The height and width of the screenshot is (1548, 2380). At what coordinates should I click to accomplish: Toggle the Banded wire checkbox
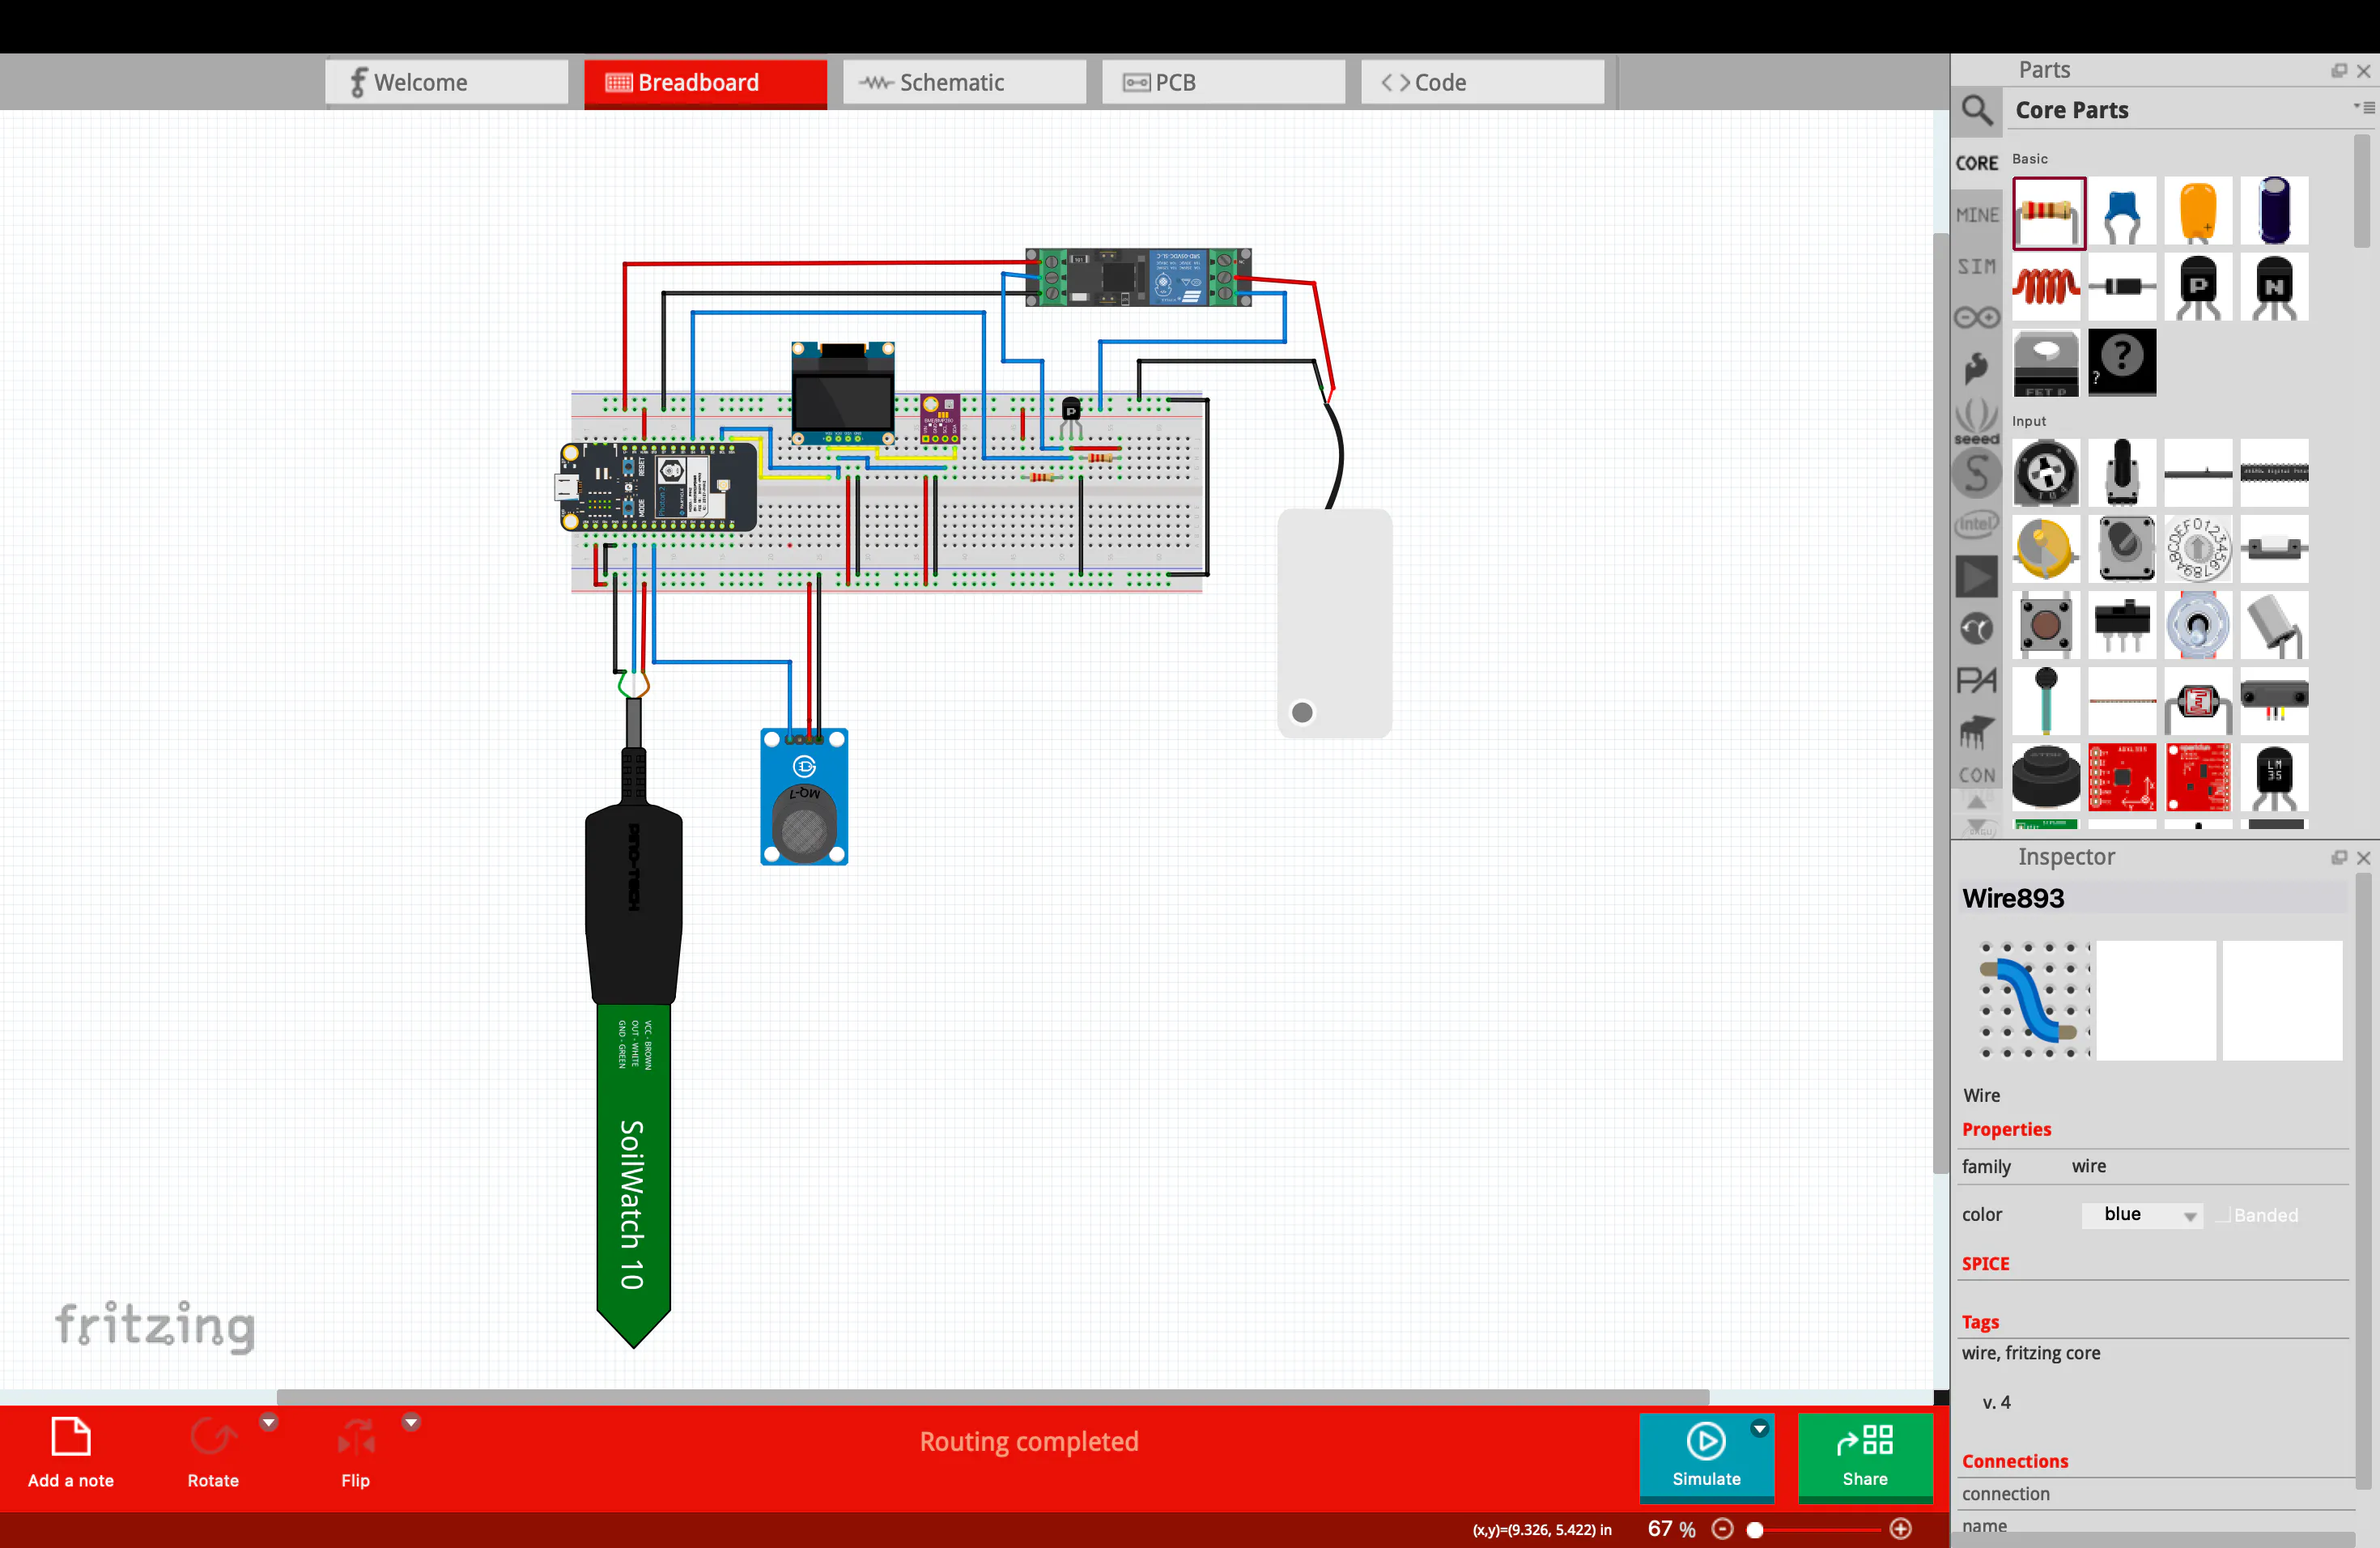click(2224, 1215)
